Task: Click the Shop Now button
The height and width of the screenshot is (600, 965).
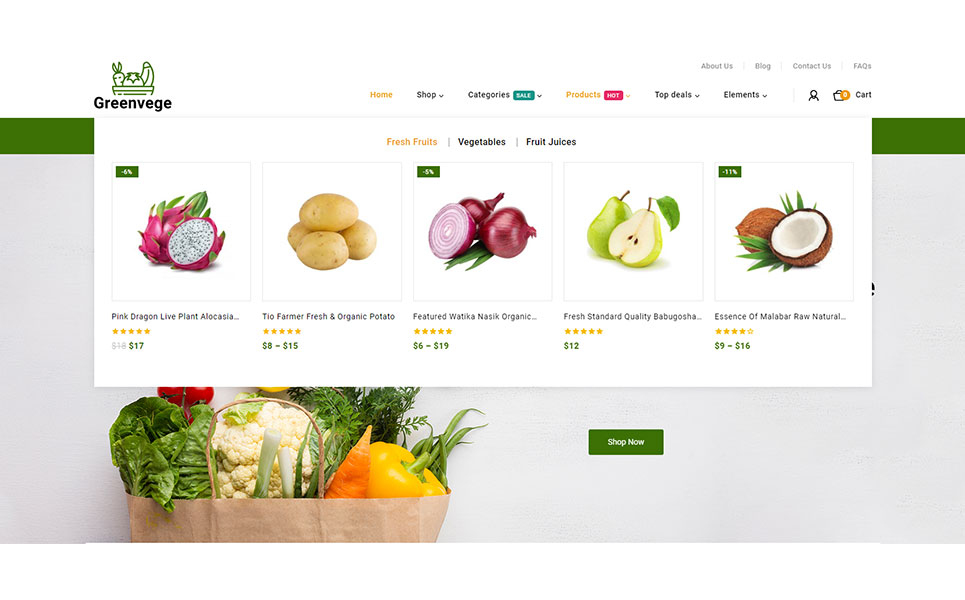Action: (626, 442)
